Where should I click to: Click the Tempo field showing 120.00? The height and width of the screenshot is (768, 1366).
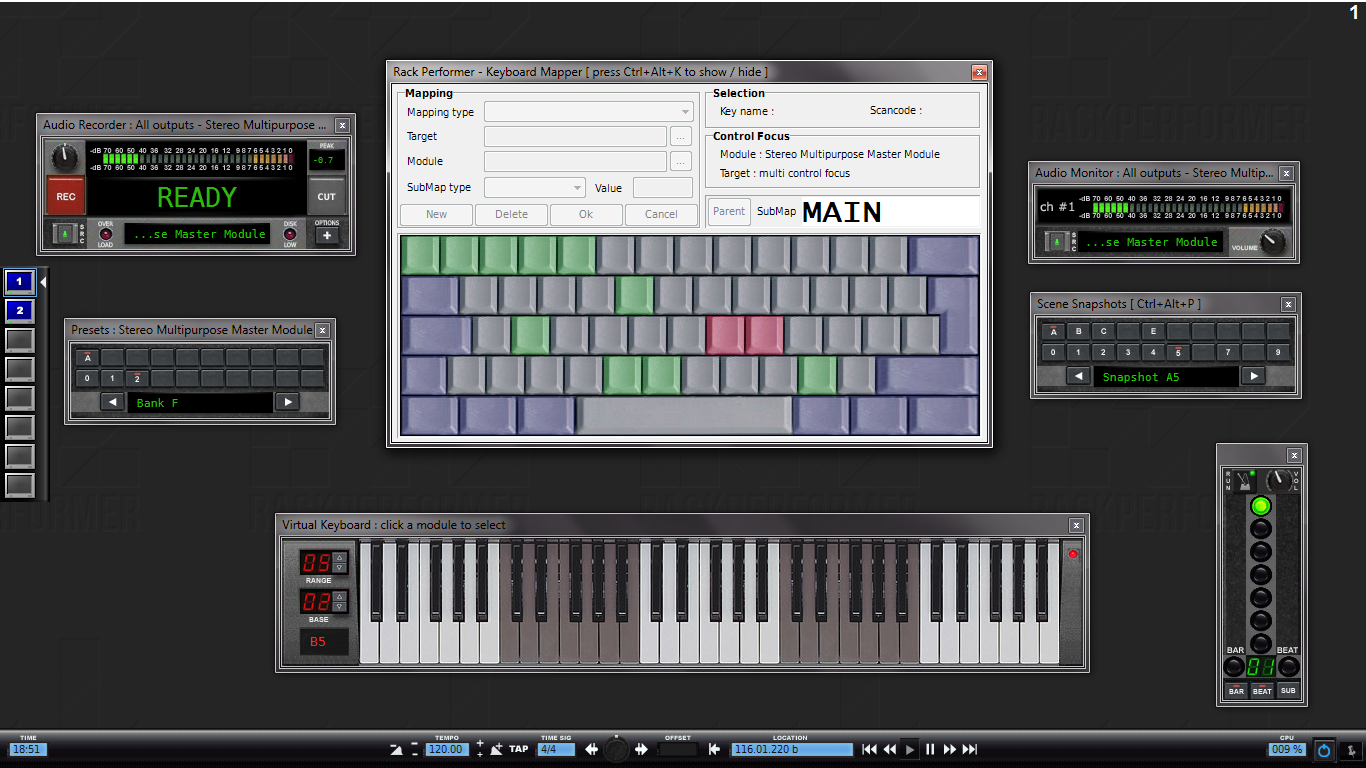click(x=446, y=749)
